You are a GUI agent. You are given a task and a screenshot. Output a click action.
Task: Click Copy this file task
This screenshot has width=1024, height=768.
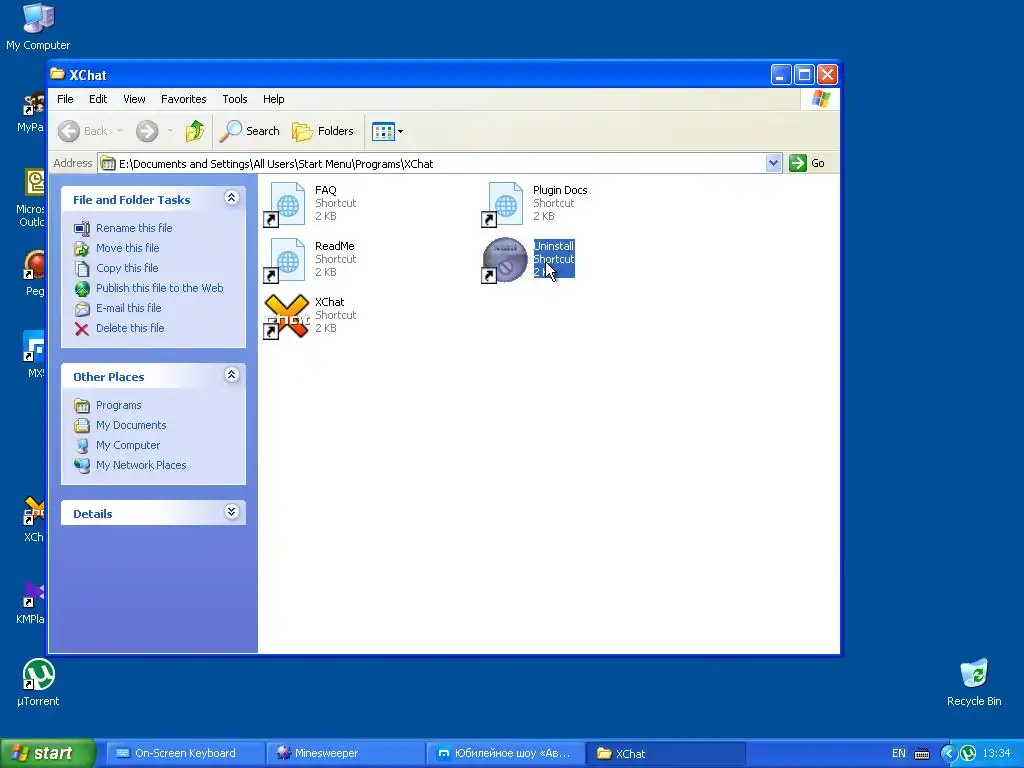coord(127,268)
